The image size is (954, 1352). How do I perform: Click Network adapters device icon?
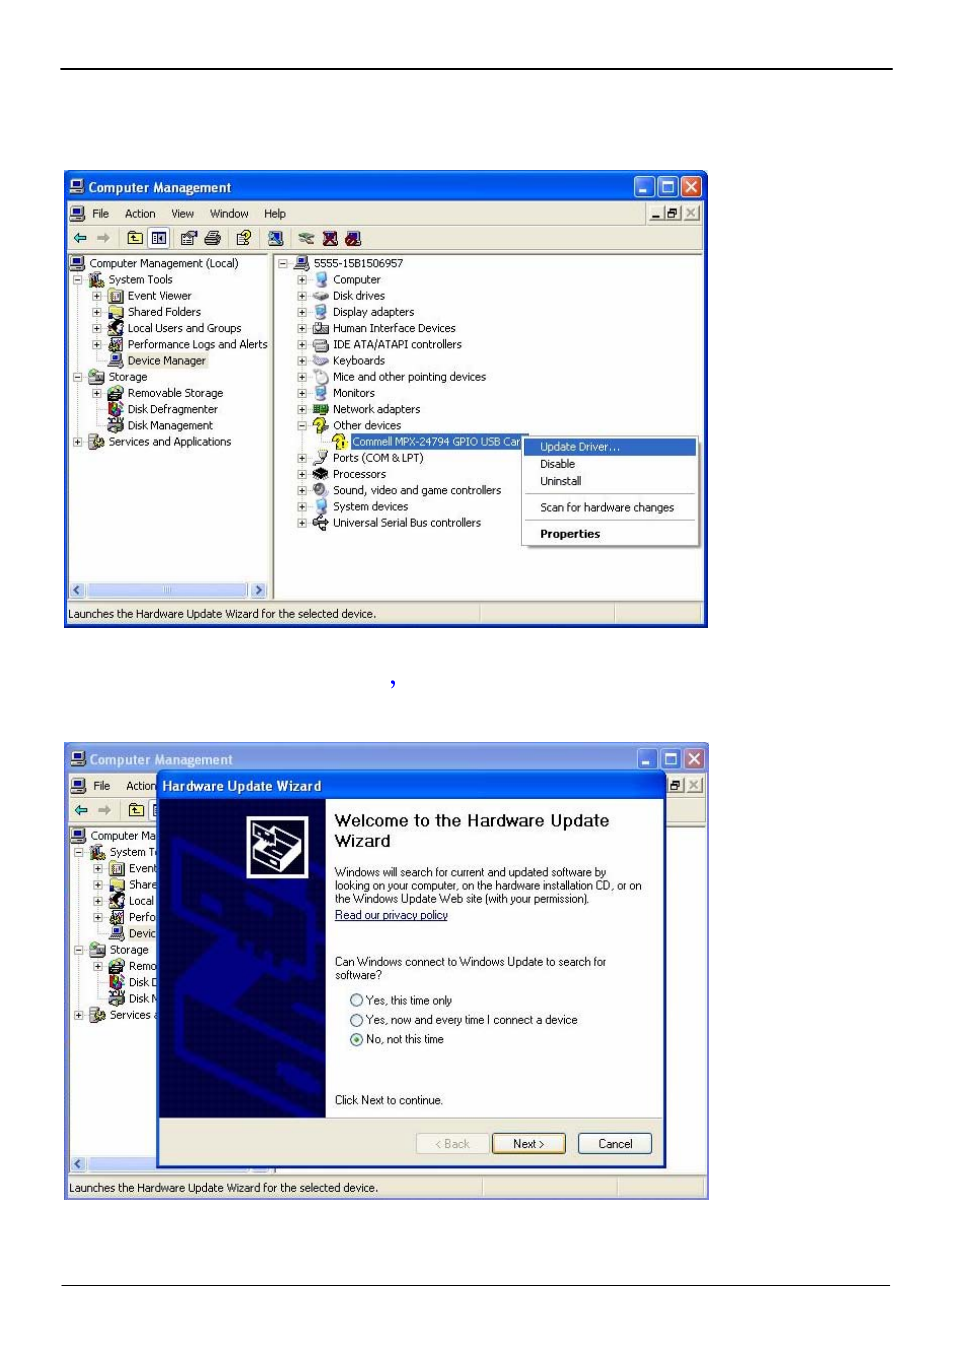[321, 409]
